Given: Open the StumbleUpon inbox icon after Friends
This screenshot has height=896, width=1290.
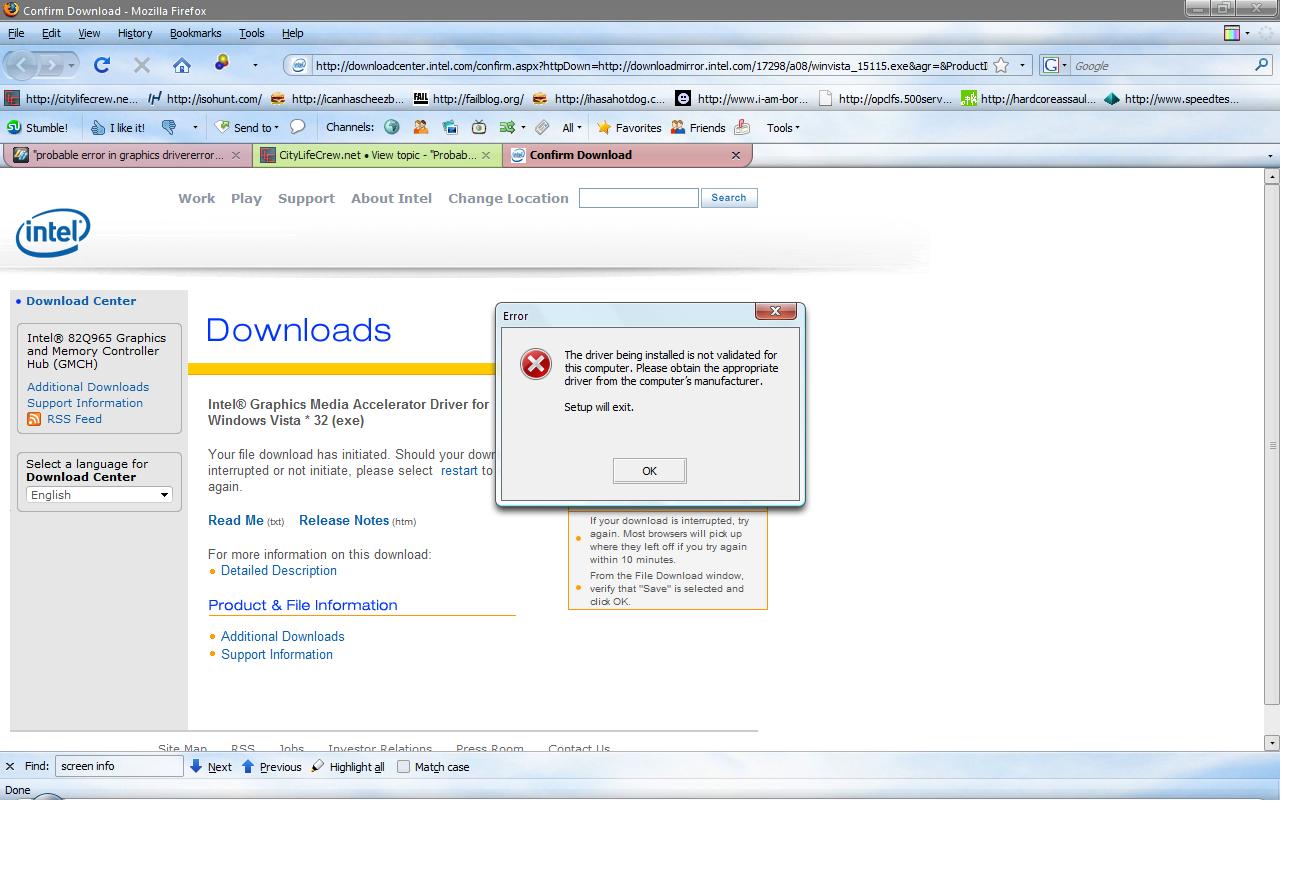Looking at the screenshot, I should (742, 128).
